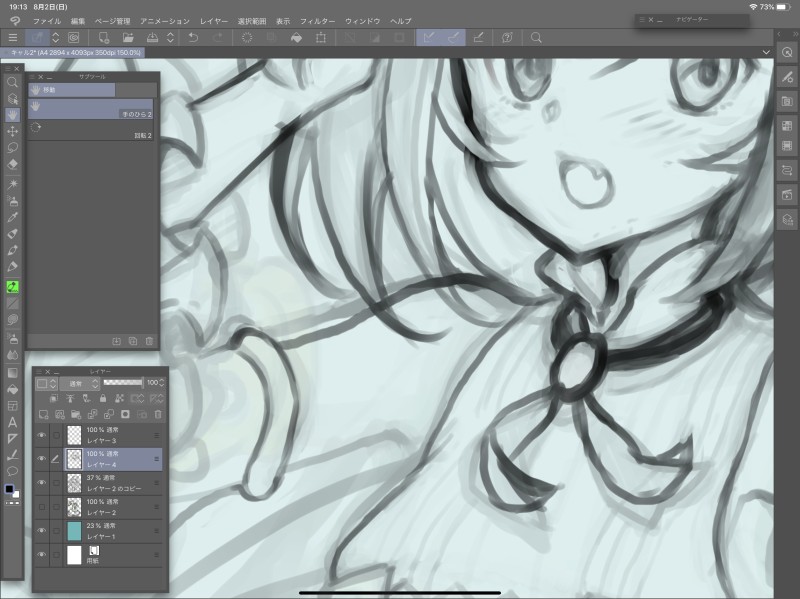Open the レイヤー menu

214,21
